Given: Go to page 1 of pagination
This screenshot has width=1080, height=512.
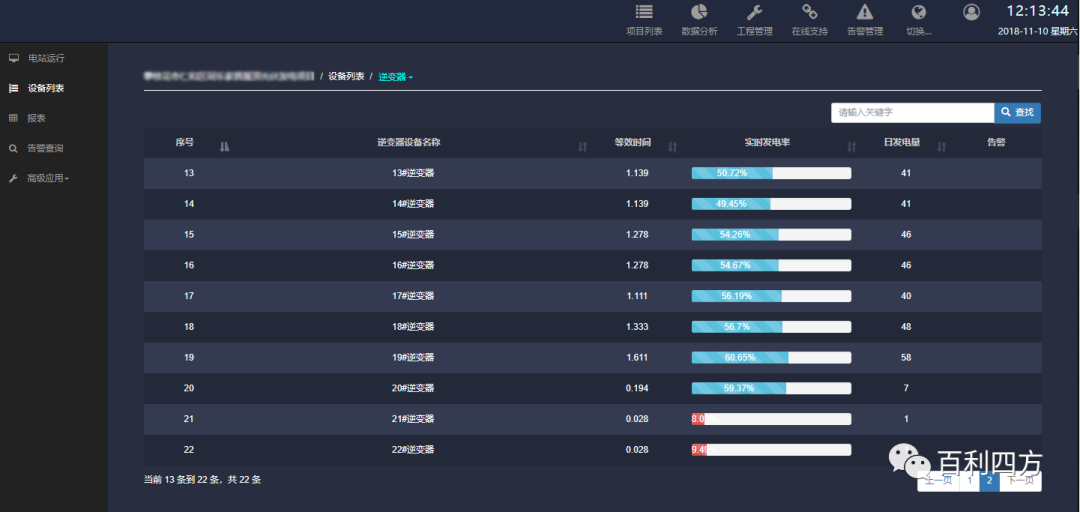Looking at the screenshot, I should [968, 481].
